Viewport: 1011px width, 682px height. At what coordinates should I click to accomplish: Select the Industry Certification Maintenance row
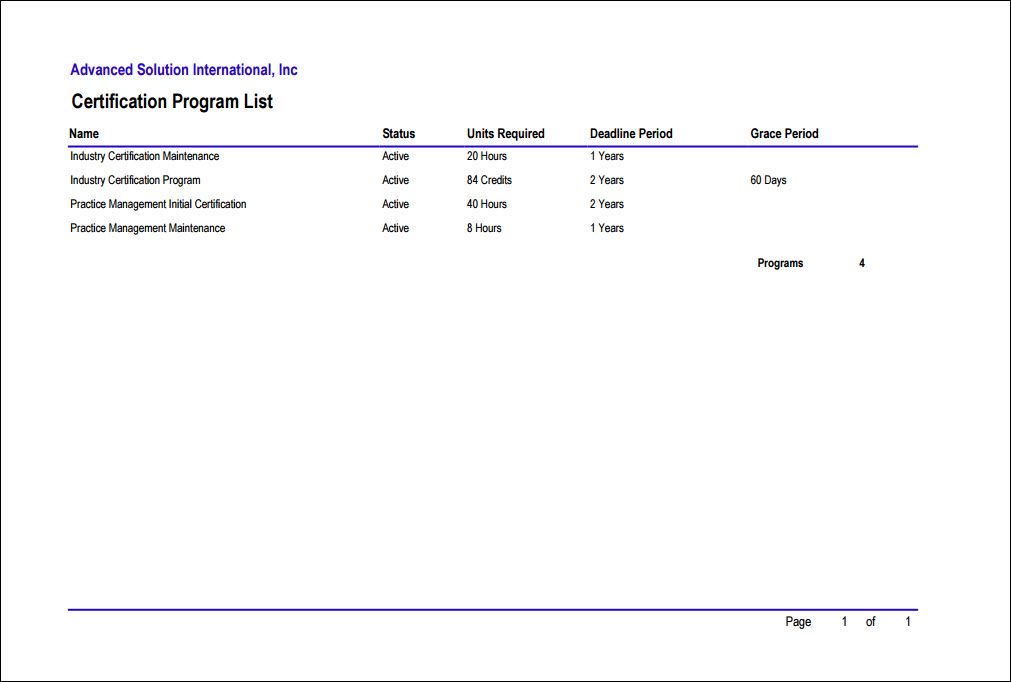point(143,156)
